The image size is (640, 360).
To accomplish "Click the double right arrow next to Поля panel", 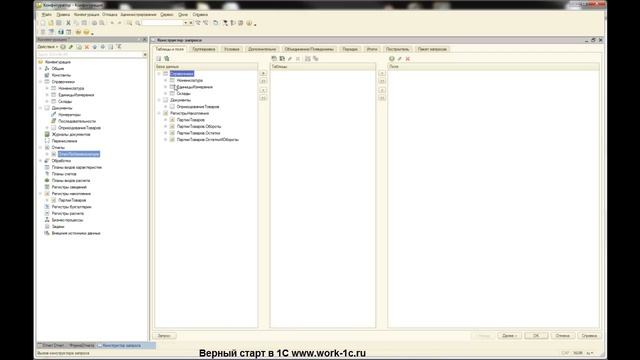I will tap(382, 81).
